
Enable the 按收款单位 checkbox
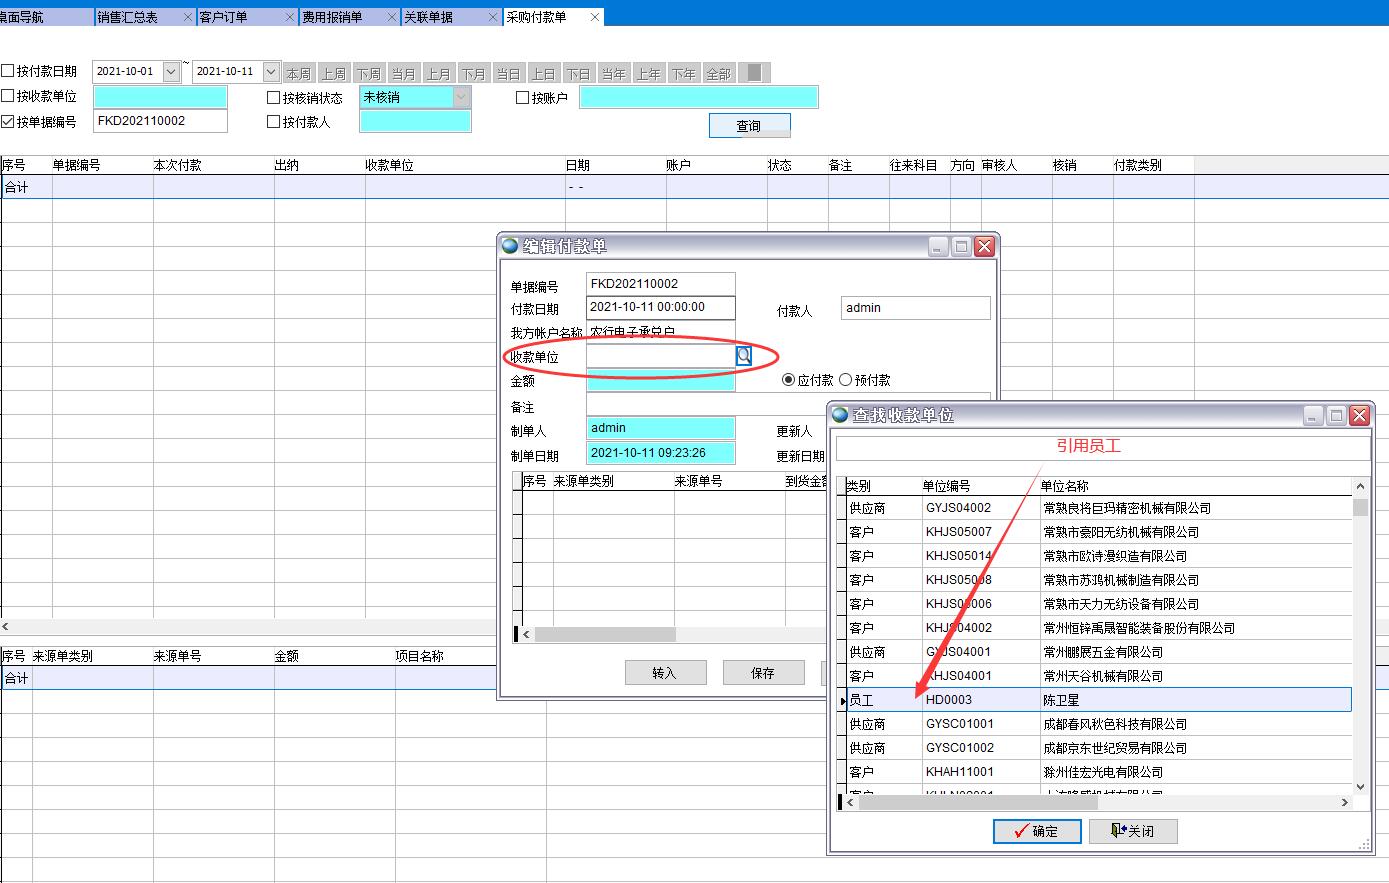7,96
